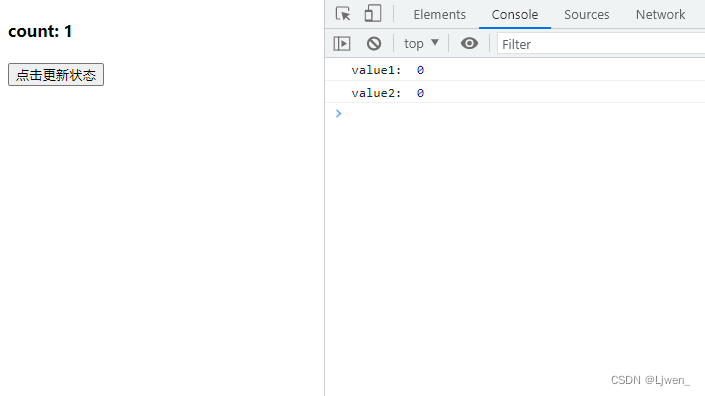Toggle the device toolbar icon

click(x=373, y=13)
